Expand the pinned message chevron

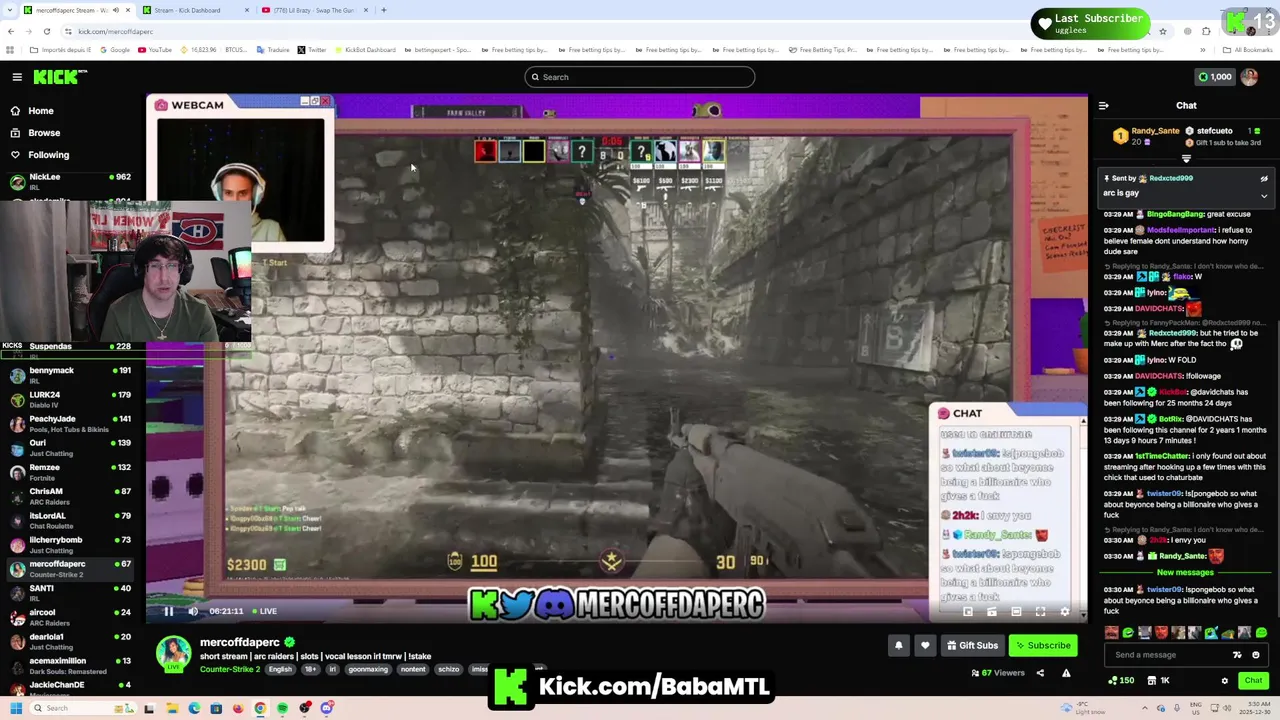tap(1264, 195)
